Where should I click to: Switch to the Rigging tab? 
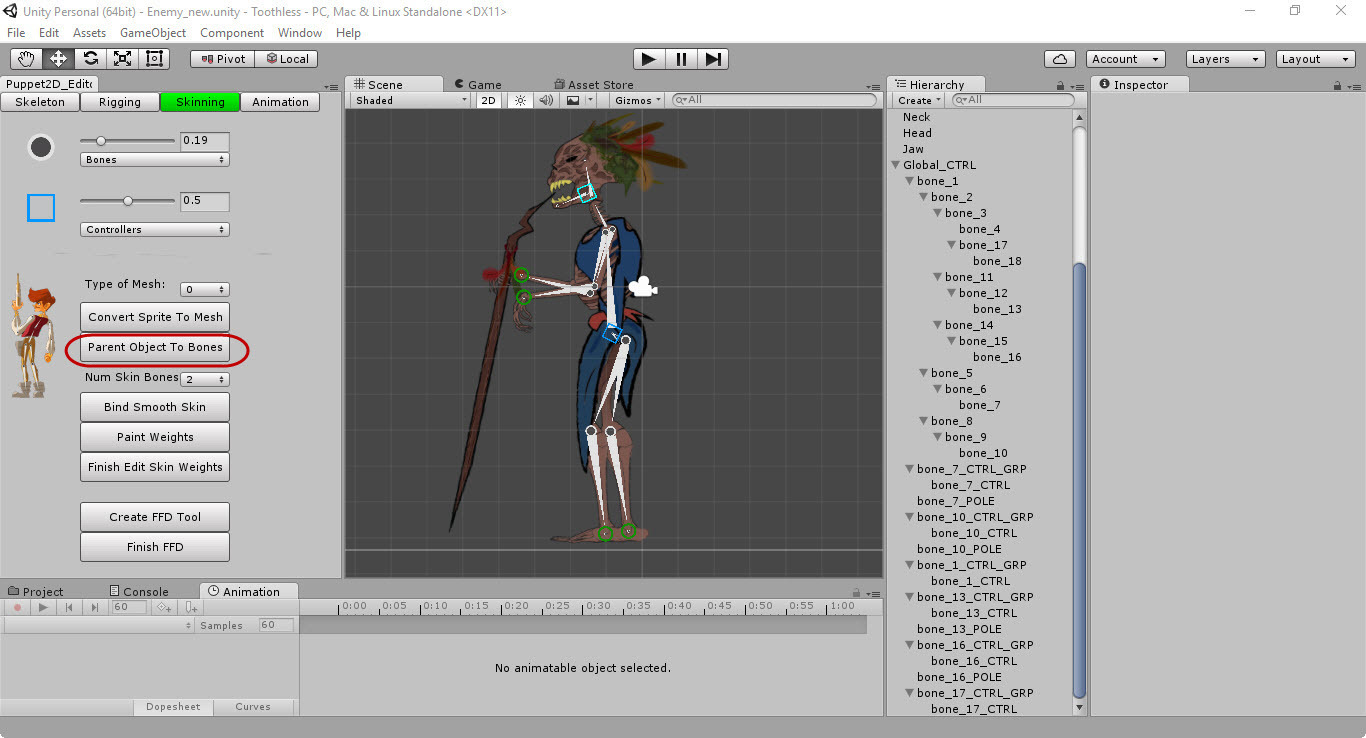coord(120,102)
